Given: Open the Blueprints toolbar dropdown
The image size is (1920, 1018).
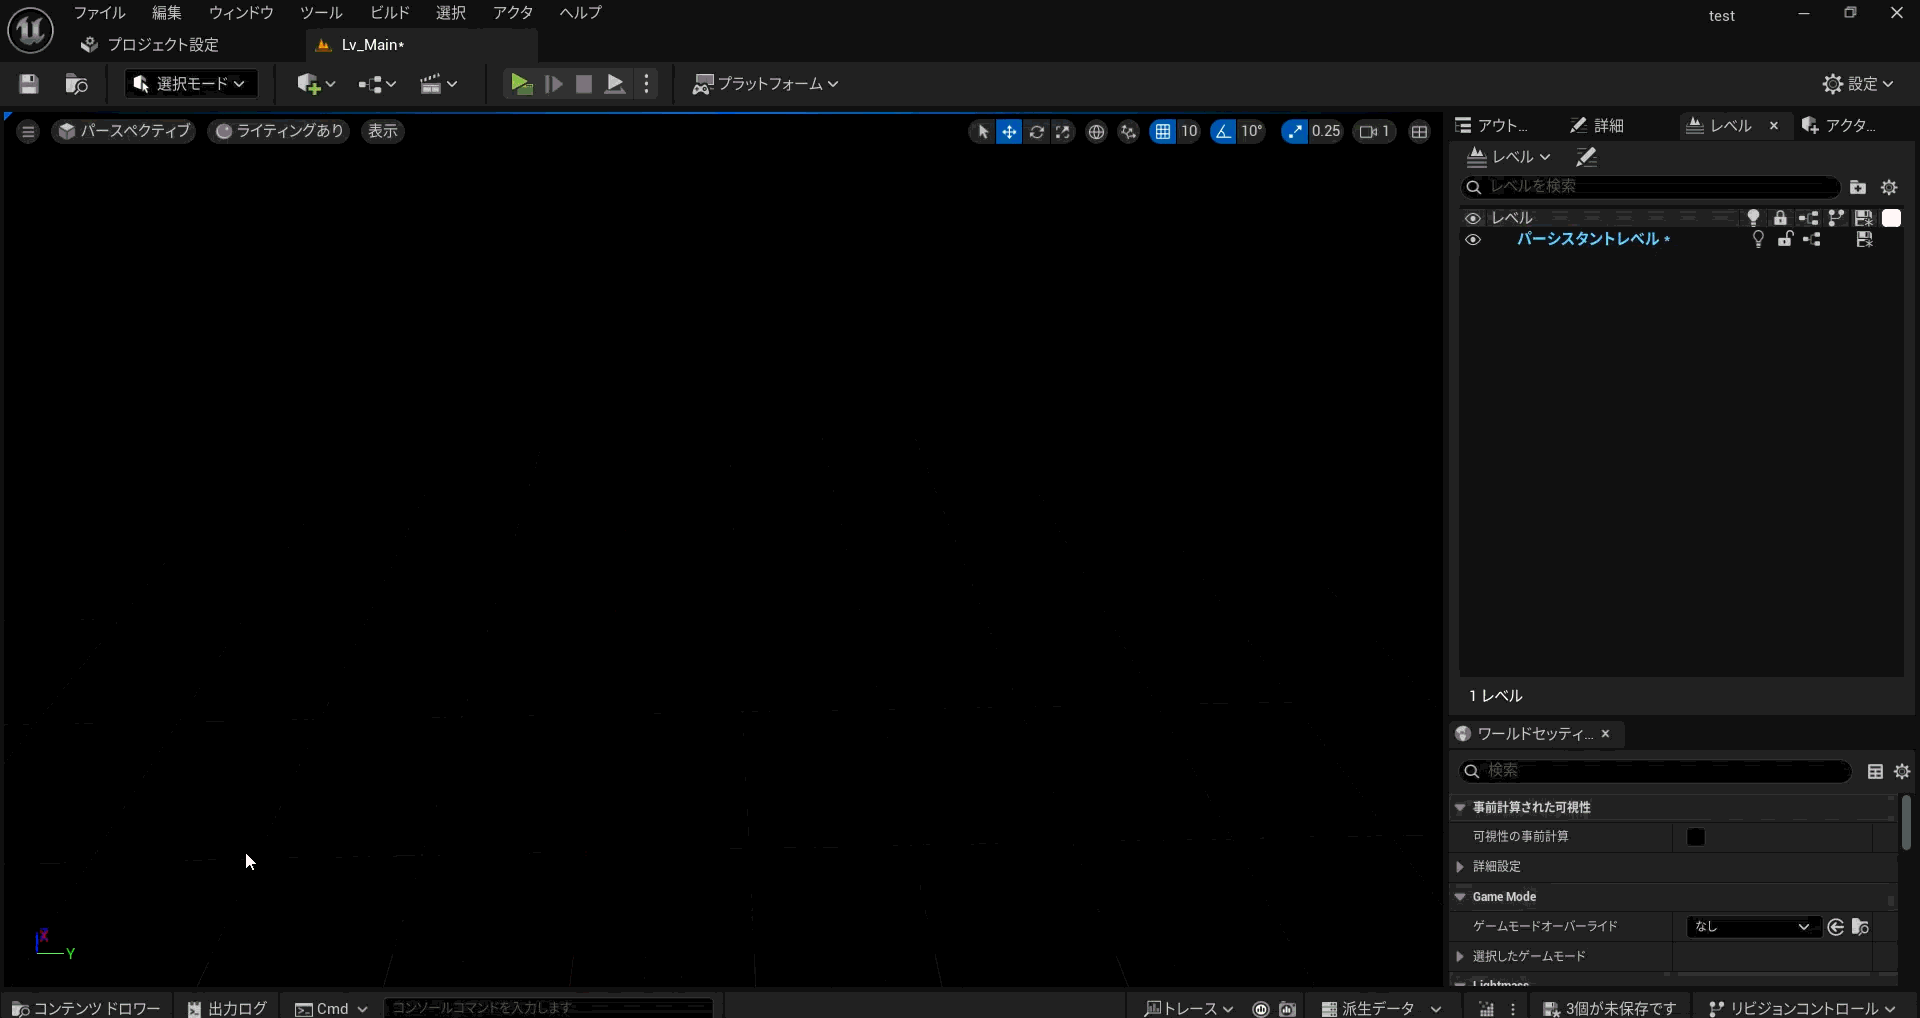Looking at the screenshot, I should [x=377, y=84].
